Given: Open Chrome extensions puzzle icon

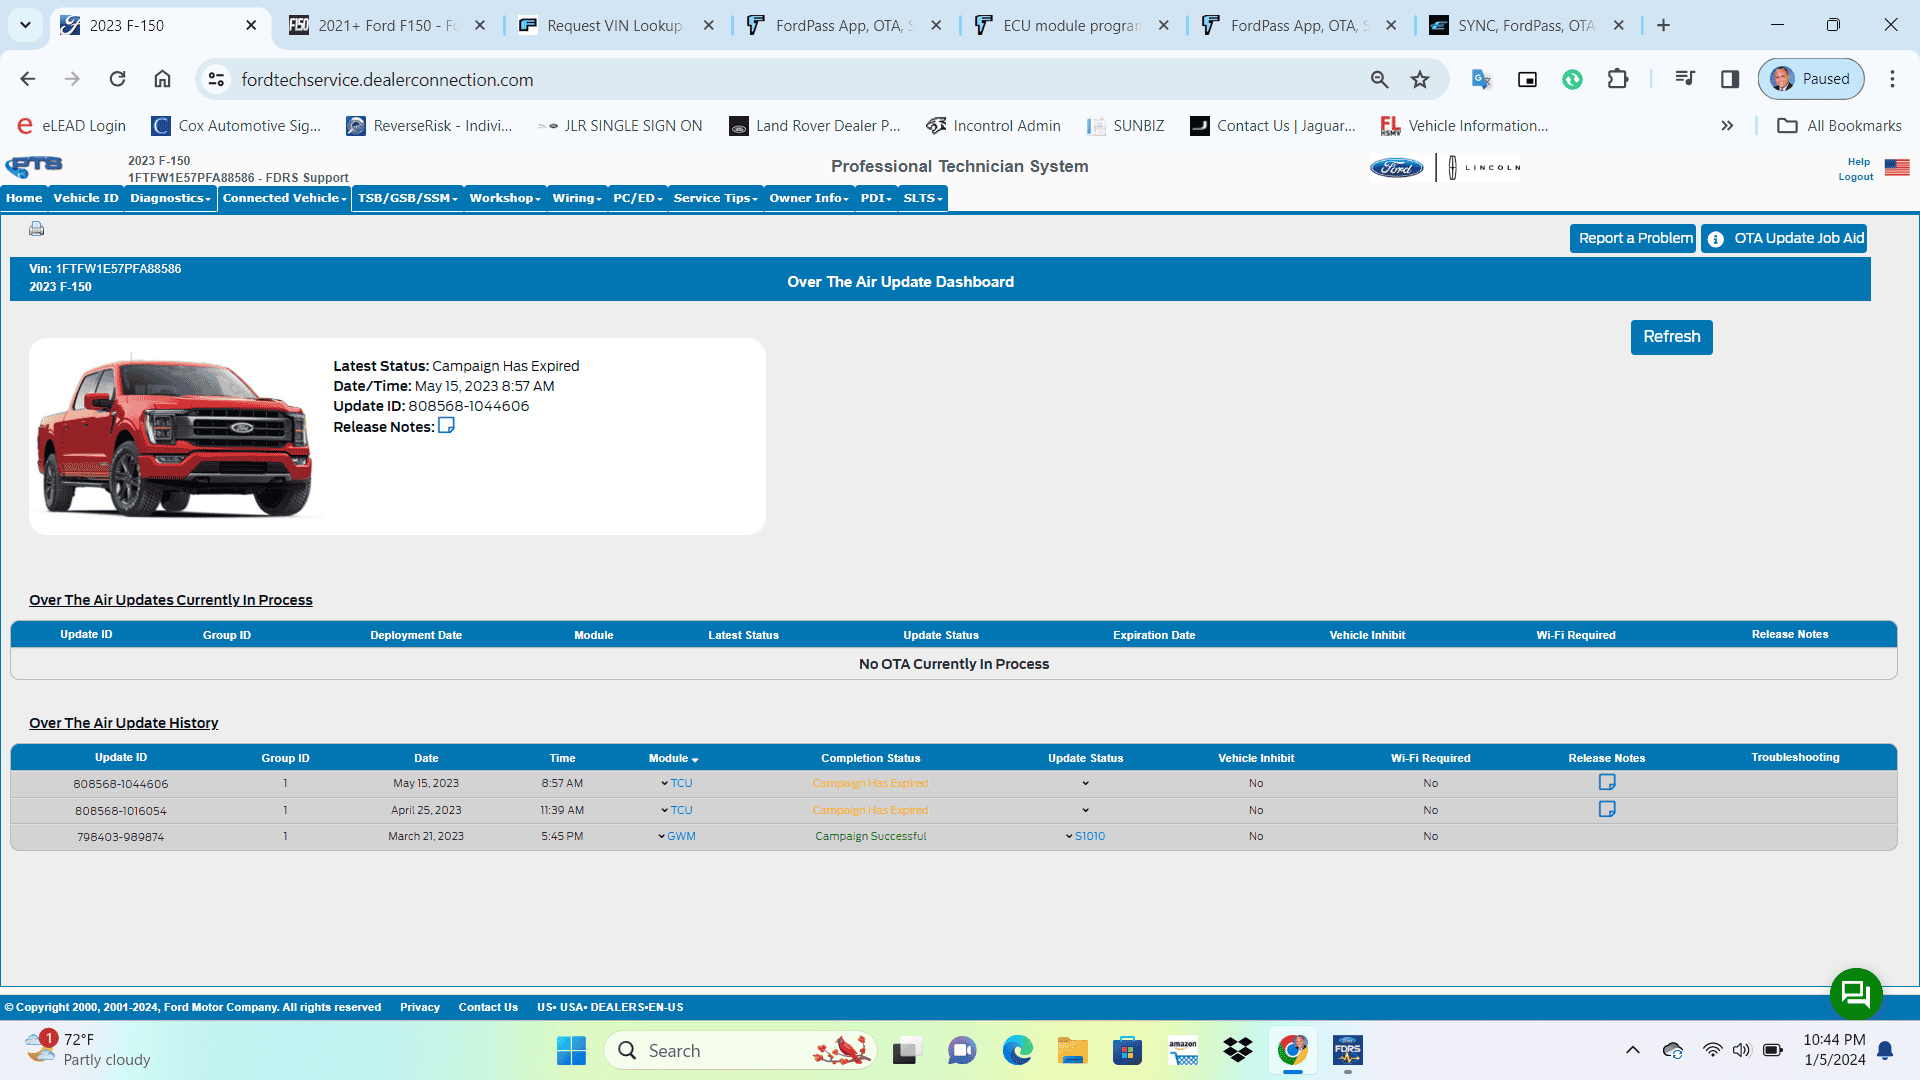Looking at the screenshot, I should 1617,80.
